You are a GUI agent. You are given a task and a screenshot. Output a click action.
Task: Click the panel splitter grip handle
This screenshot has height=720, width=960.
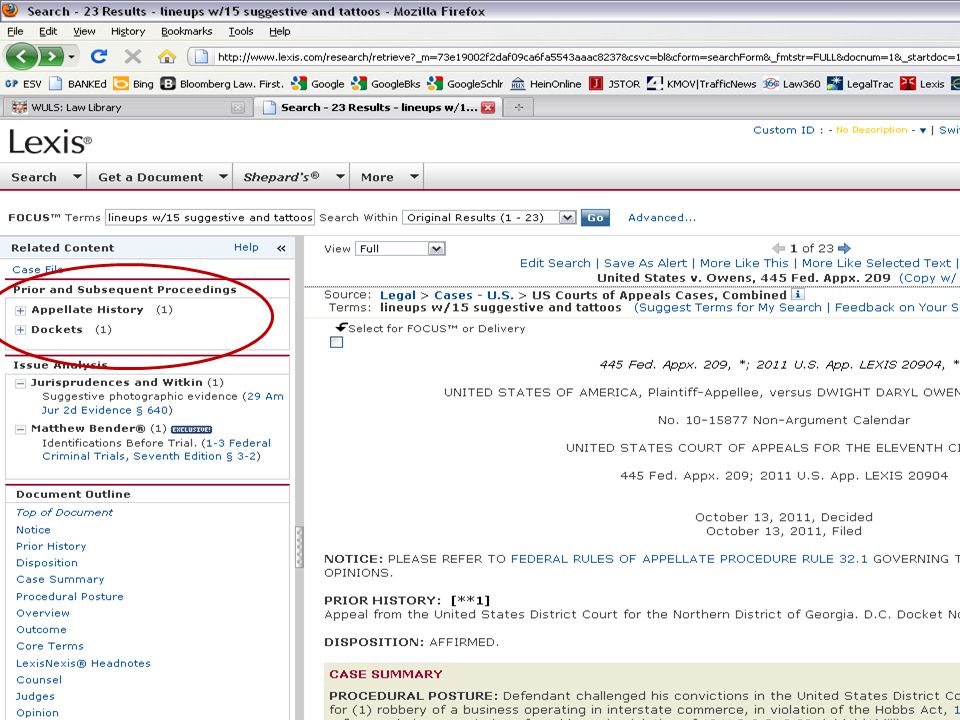[299, 547]
